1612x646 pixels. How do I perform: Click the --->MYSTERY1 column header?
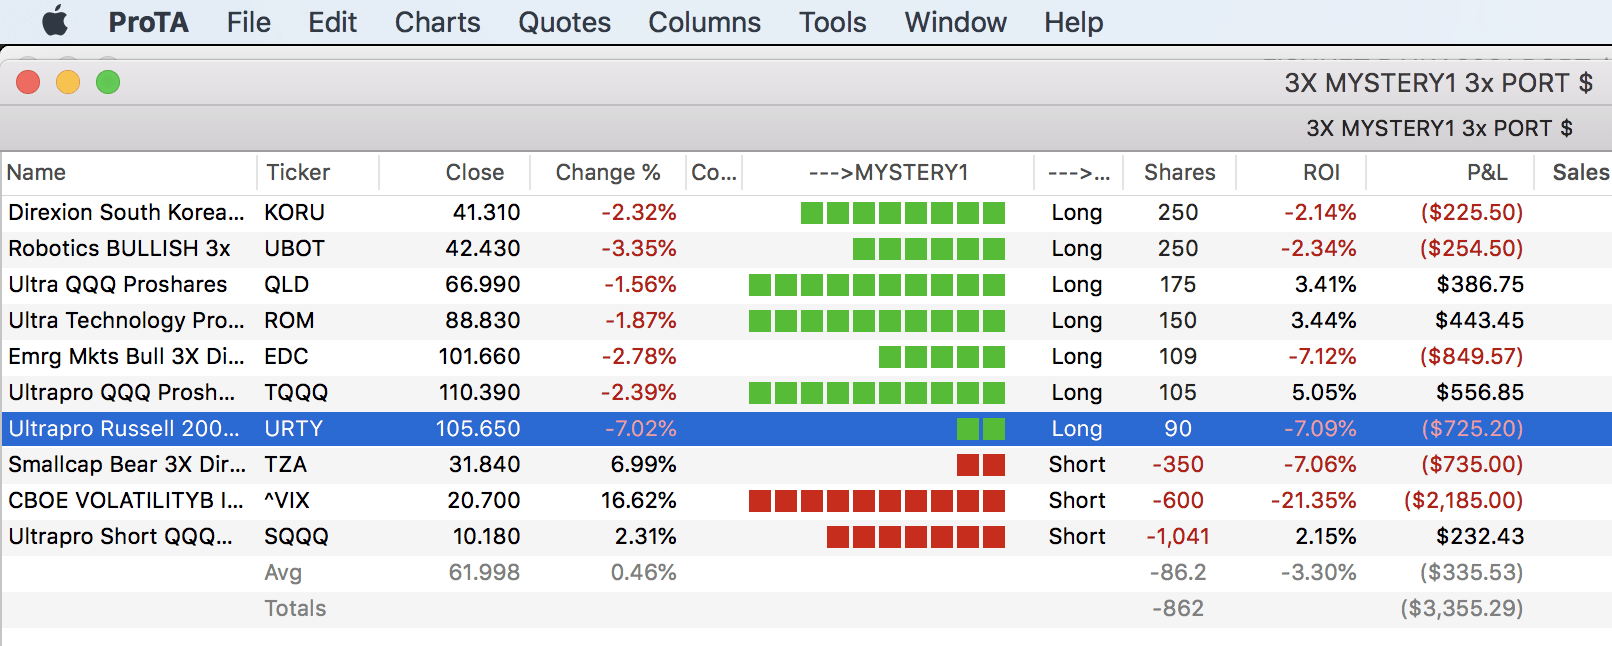point(888,172)
